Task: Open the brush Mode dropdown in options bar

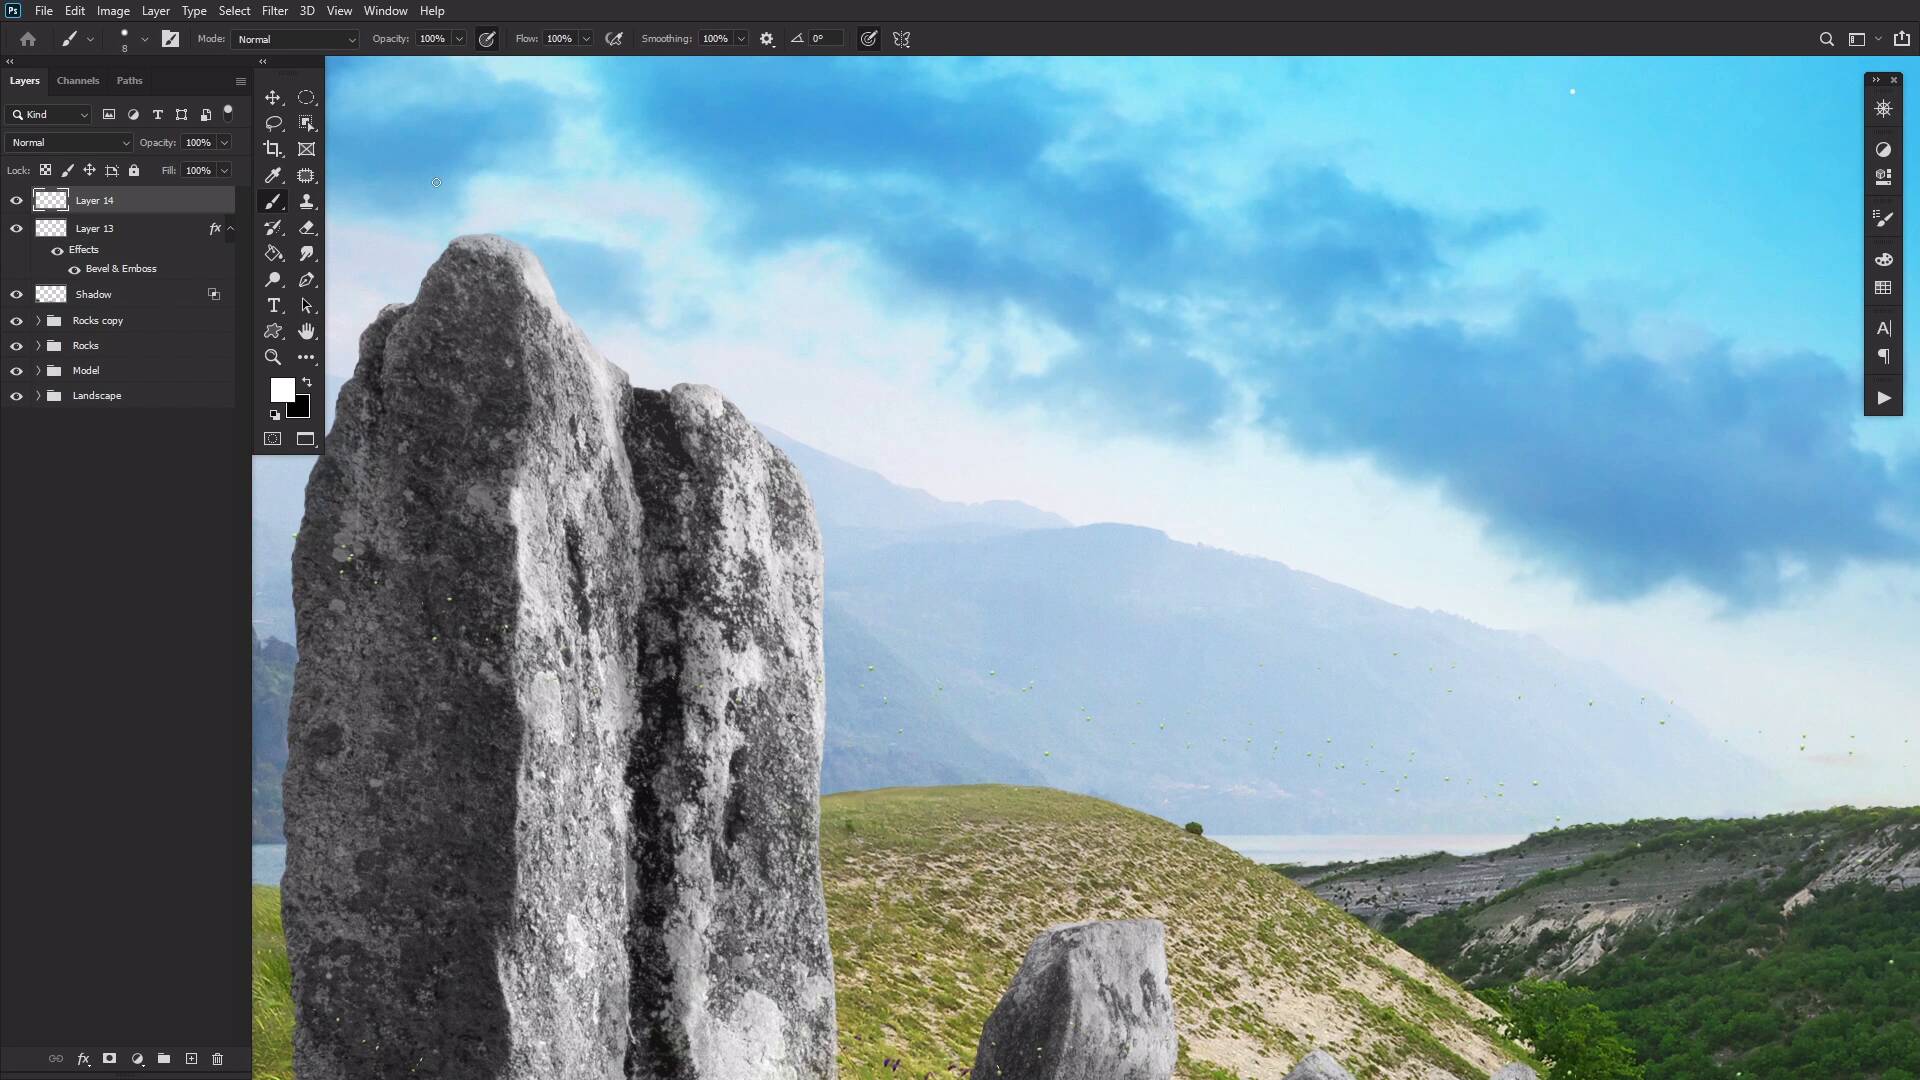Action: click(x=294, y=39)
